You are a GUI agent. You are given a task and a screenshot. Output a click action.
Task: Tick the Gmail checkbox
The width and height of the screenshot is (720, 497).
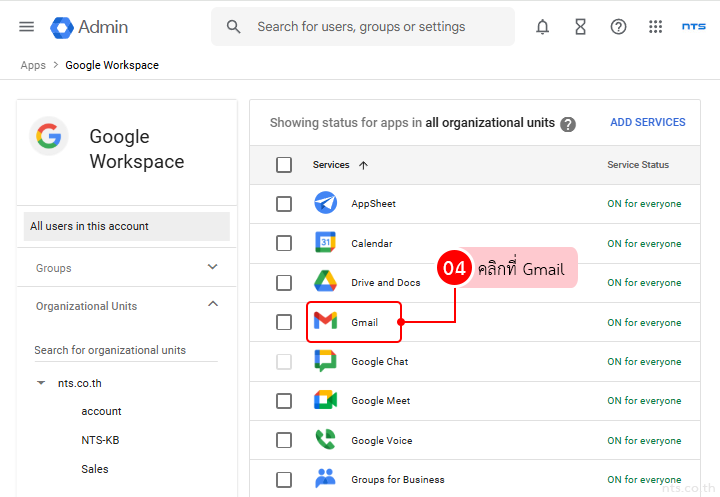click(284, 322)
